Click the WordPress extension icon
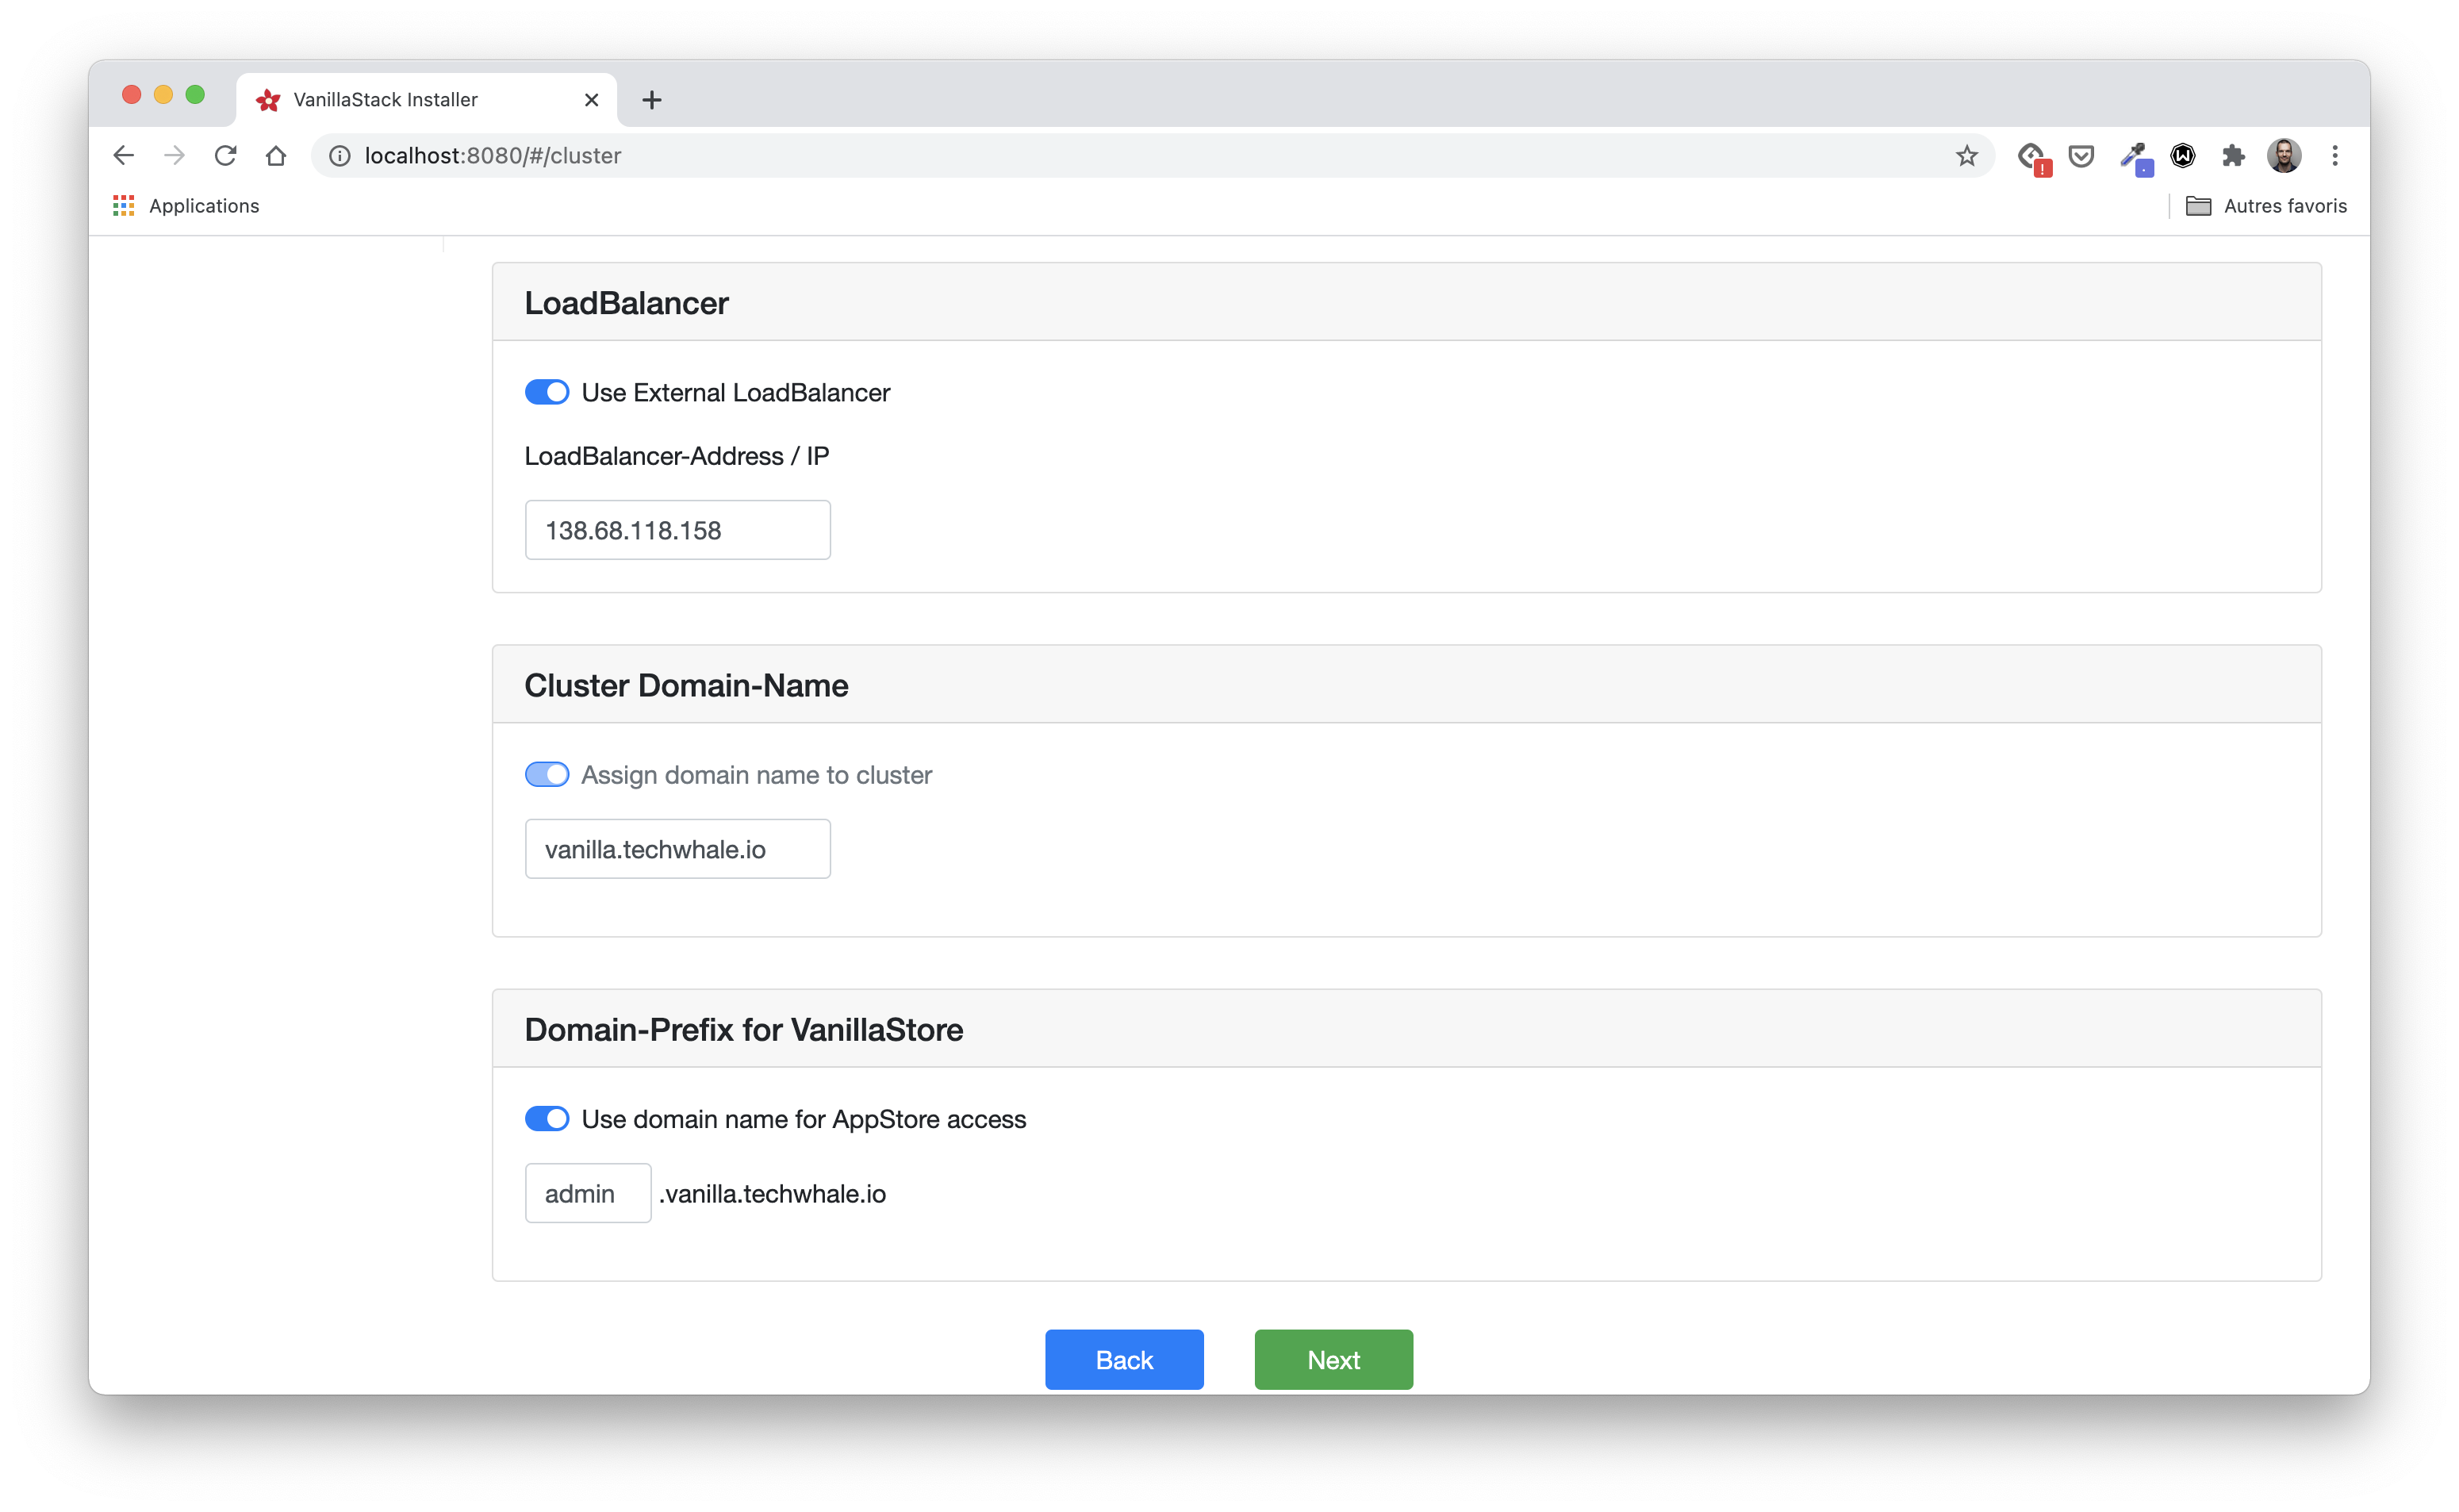Screen dimensions: 2459x1512 2182,156
